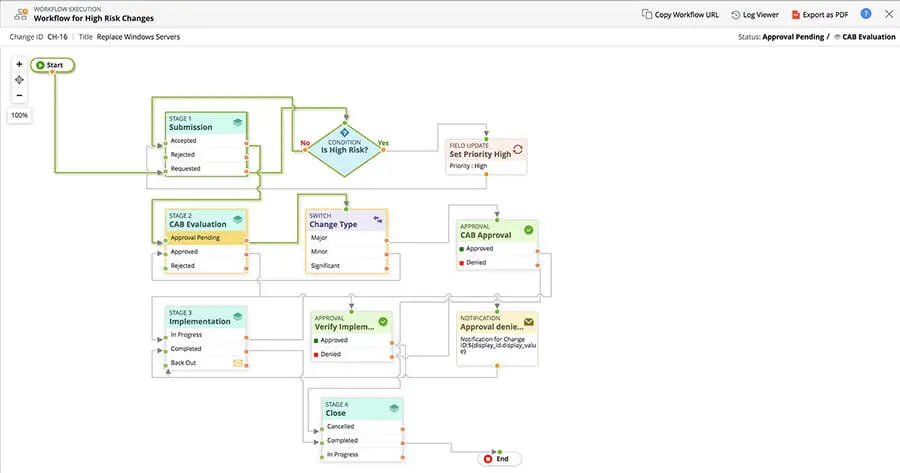Click green check icon on CAB Approval node
Viewport: 900px width, 473px height.
pyautogui.click(x=528, y=230)
